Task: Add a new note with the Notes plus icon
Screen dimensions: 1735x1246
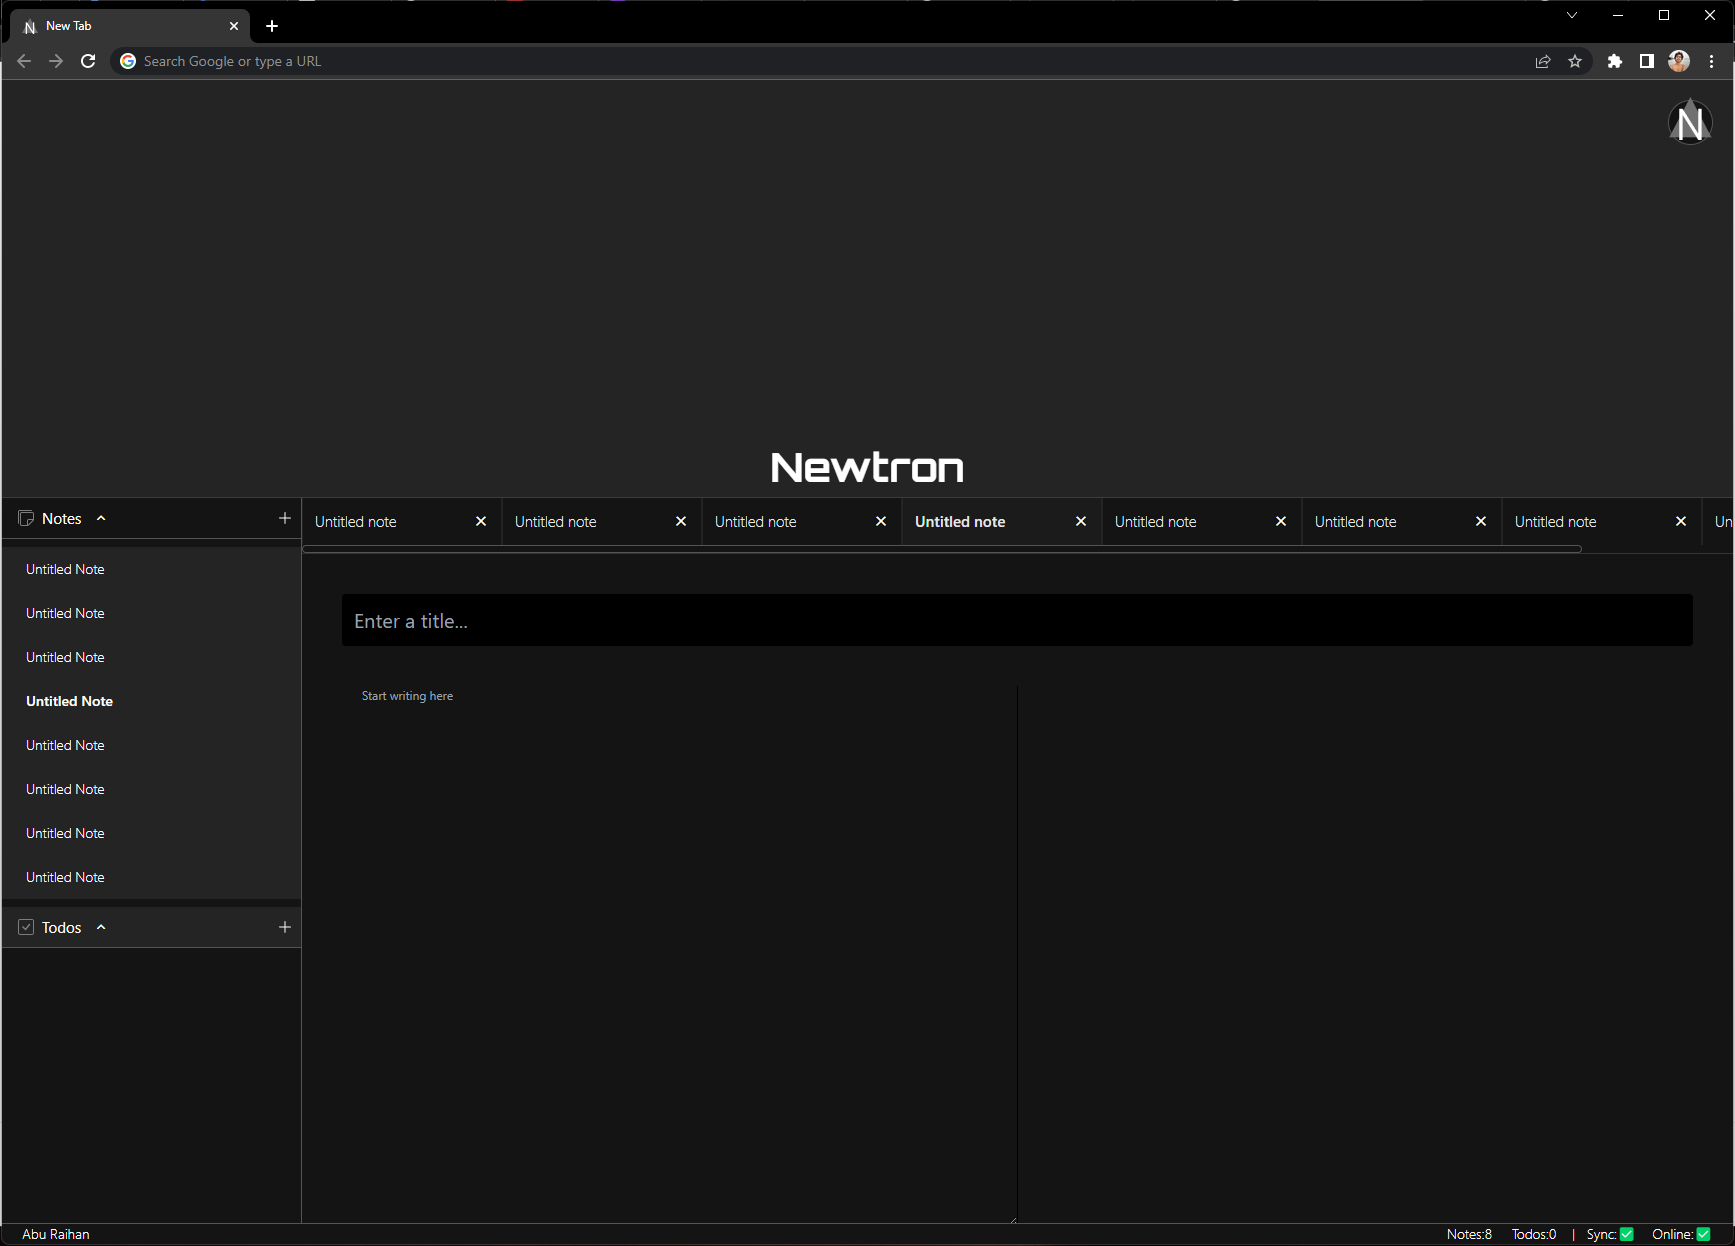Action: [285, 518]
